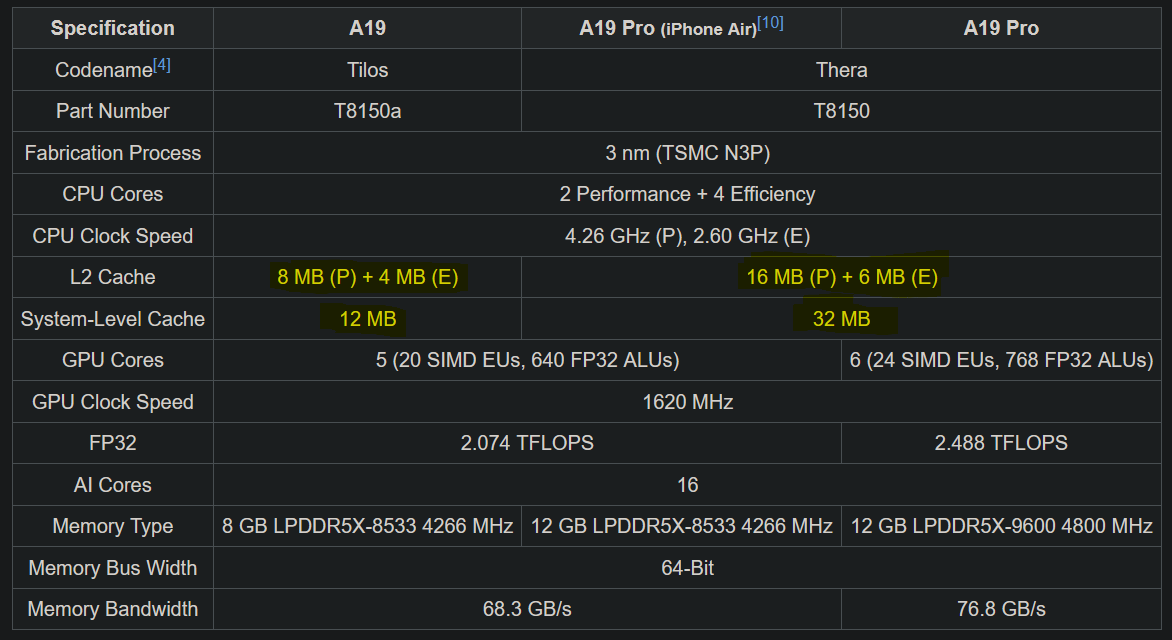This screenshot has height=640, width=1172.
Task: Click the highlighted 12 MB cache value
Action: click(x=367, y=319)
